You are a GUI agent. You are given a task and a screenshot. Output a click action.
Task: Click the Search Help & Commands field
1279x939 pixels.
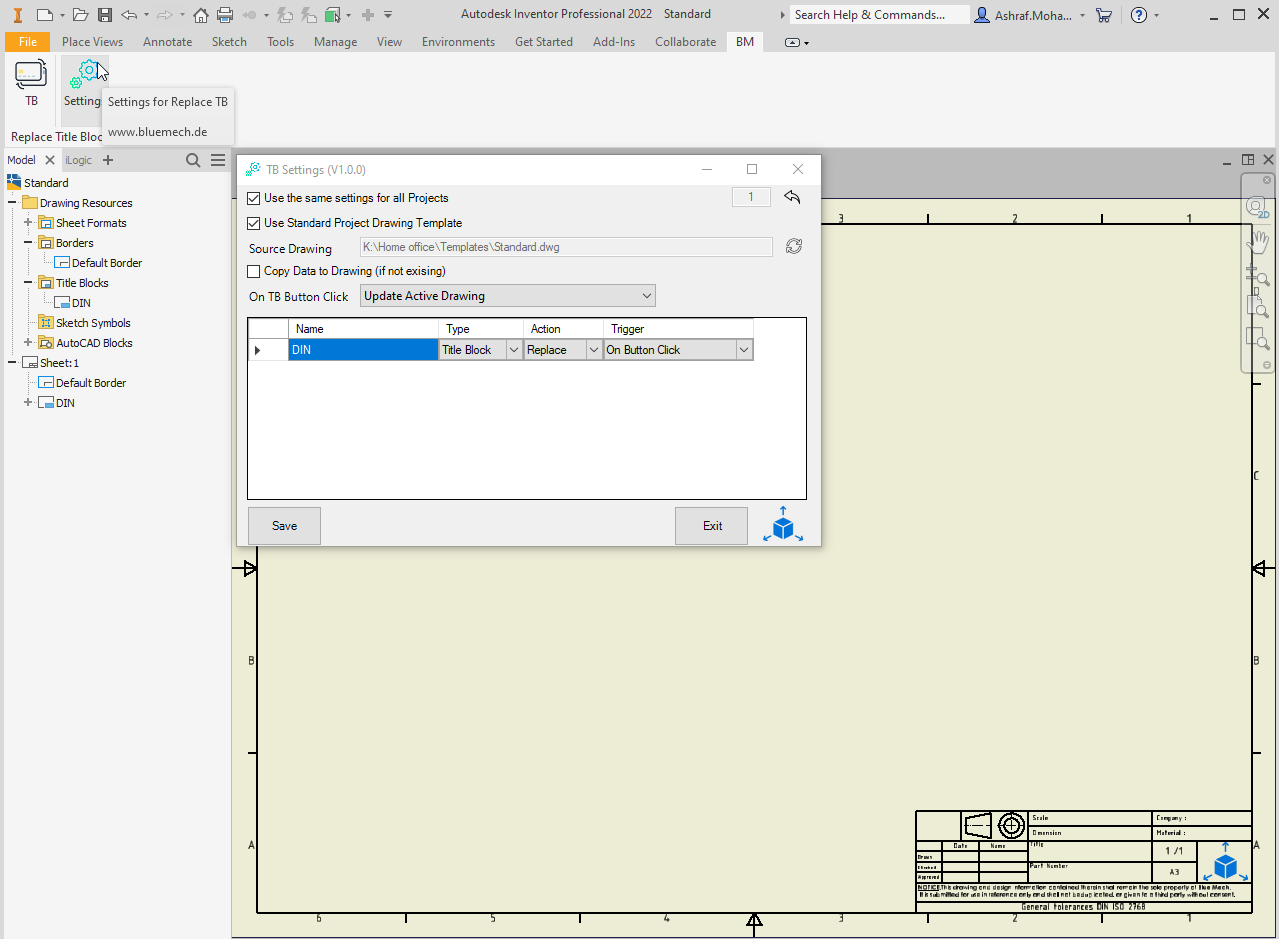point(878,15)
